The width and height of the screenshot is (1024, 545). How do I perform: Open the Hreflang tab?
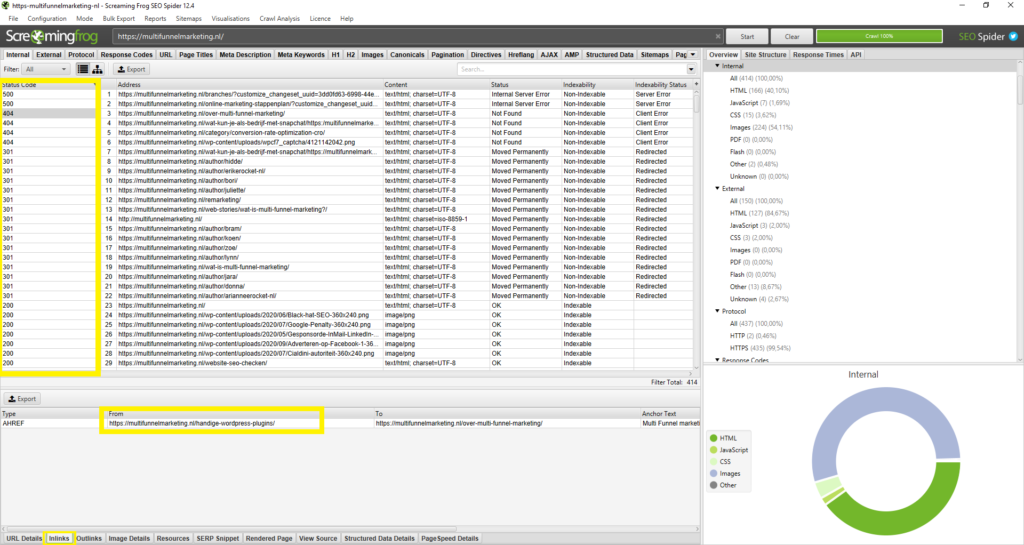520,55
